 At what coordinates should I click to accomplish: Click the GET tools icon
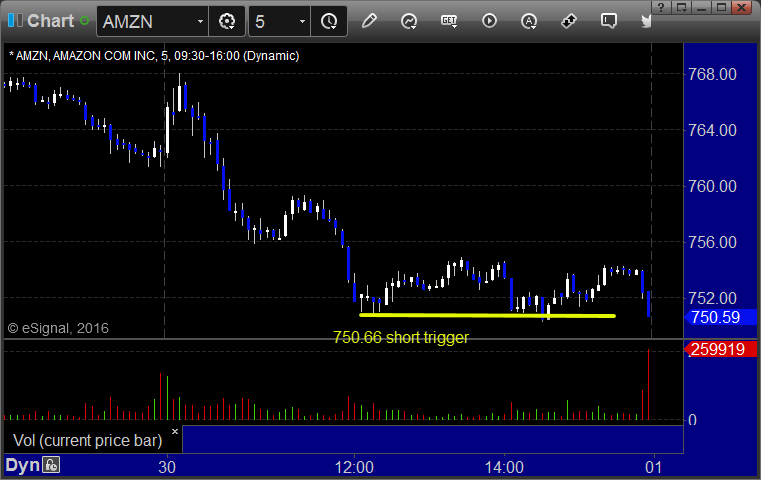[x=449, y=21]
